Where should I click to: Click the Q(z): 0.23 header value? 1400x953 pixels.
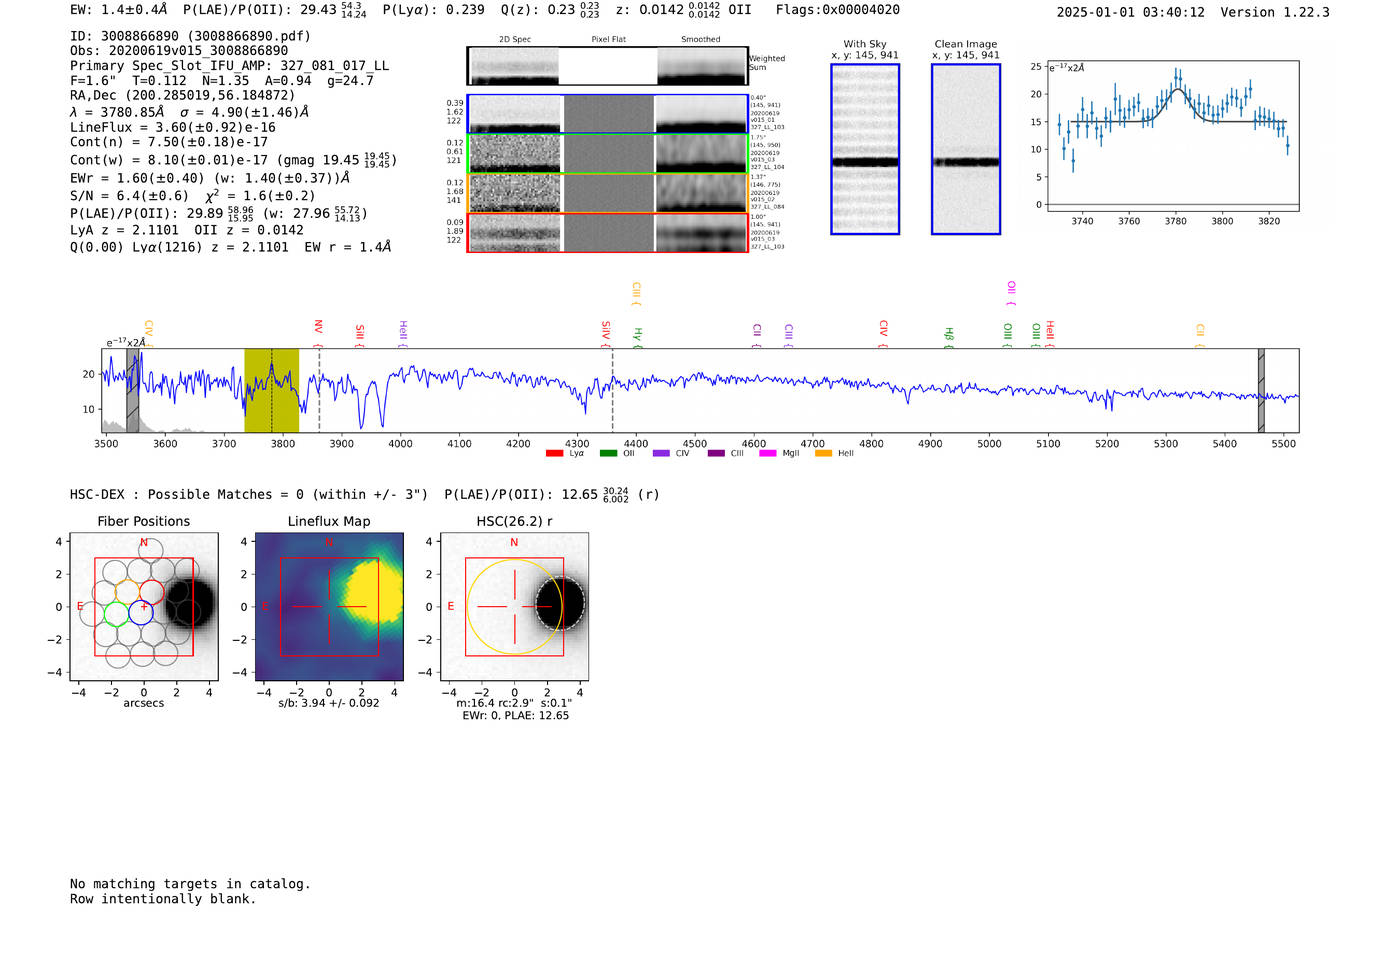(x=550, y=10)
